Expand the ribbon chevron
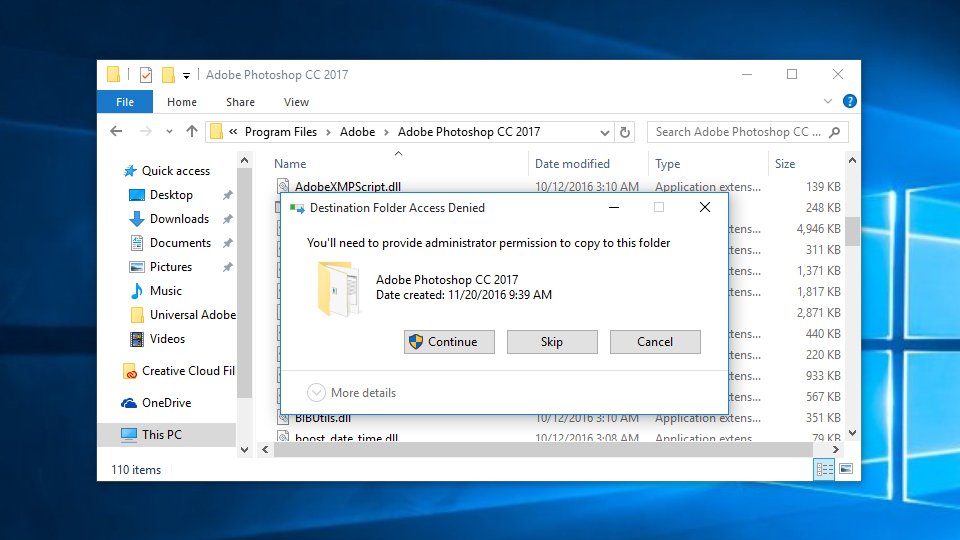Image resolution: width=960 pixels, height=540 pixels. click(x=828, y=101)
